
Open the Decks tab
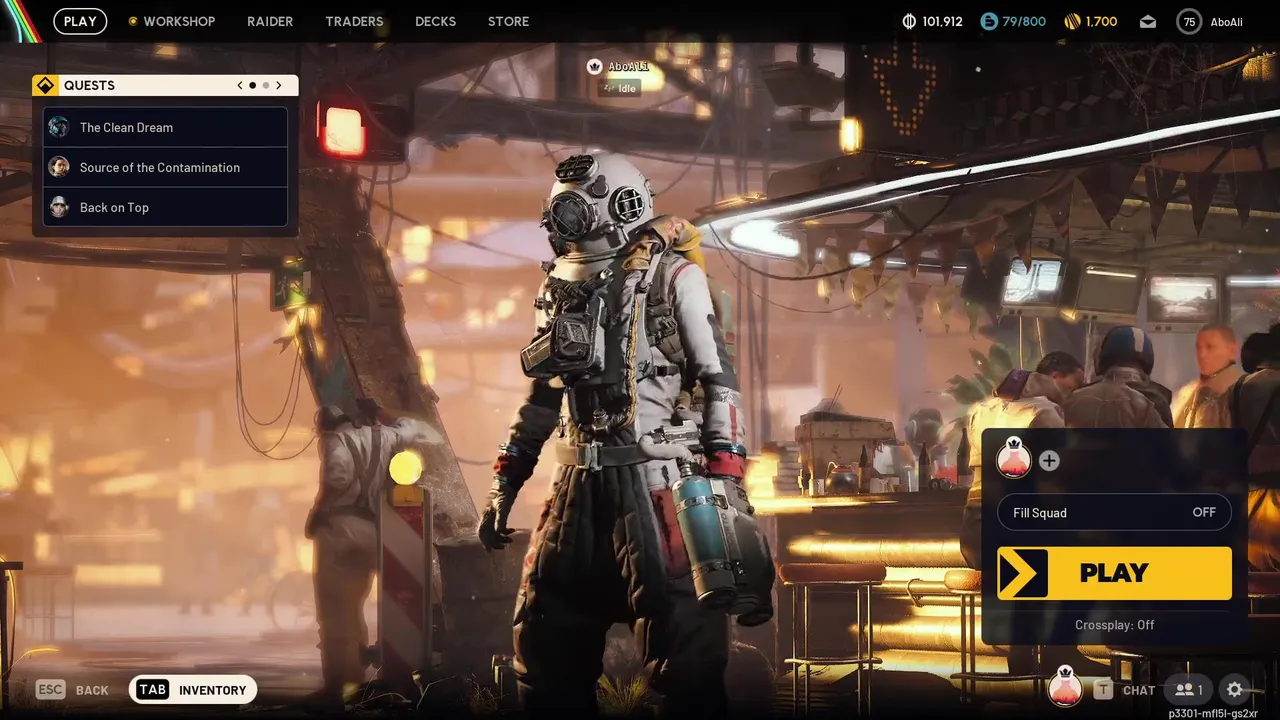pyautogui.click(x=435, y=21)
